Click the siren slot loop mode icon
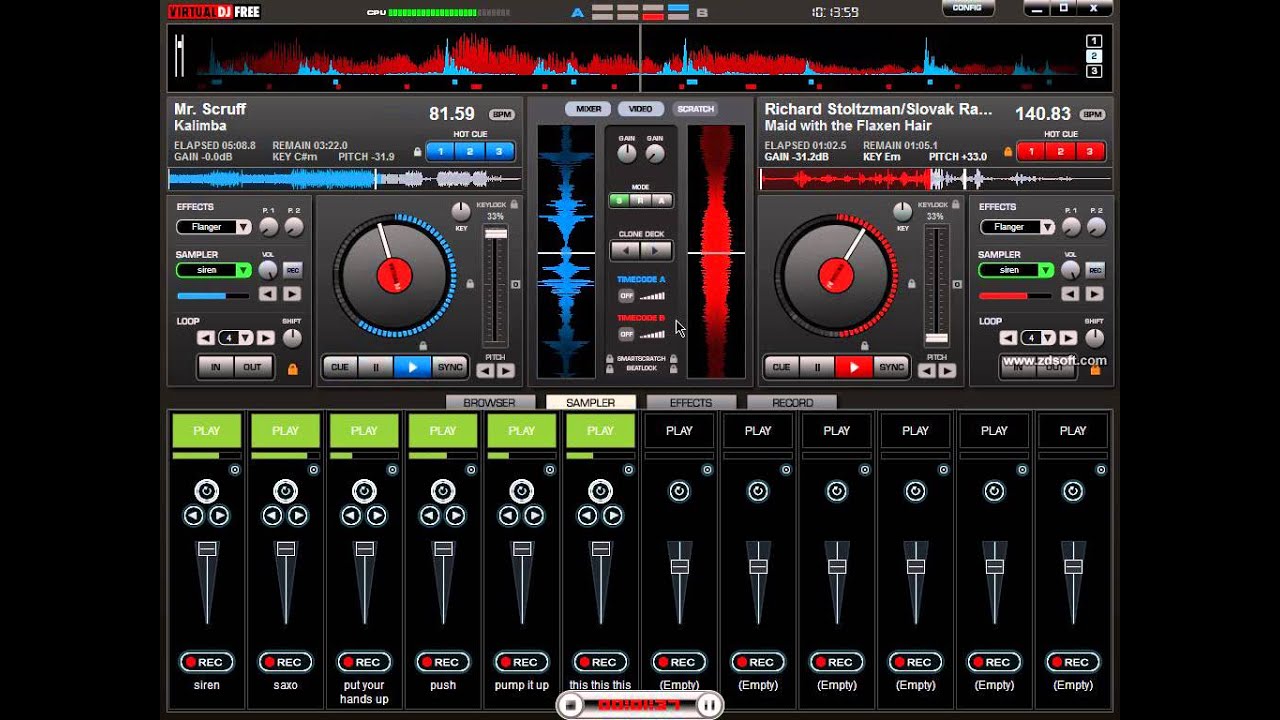 [206, 491]
